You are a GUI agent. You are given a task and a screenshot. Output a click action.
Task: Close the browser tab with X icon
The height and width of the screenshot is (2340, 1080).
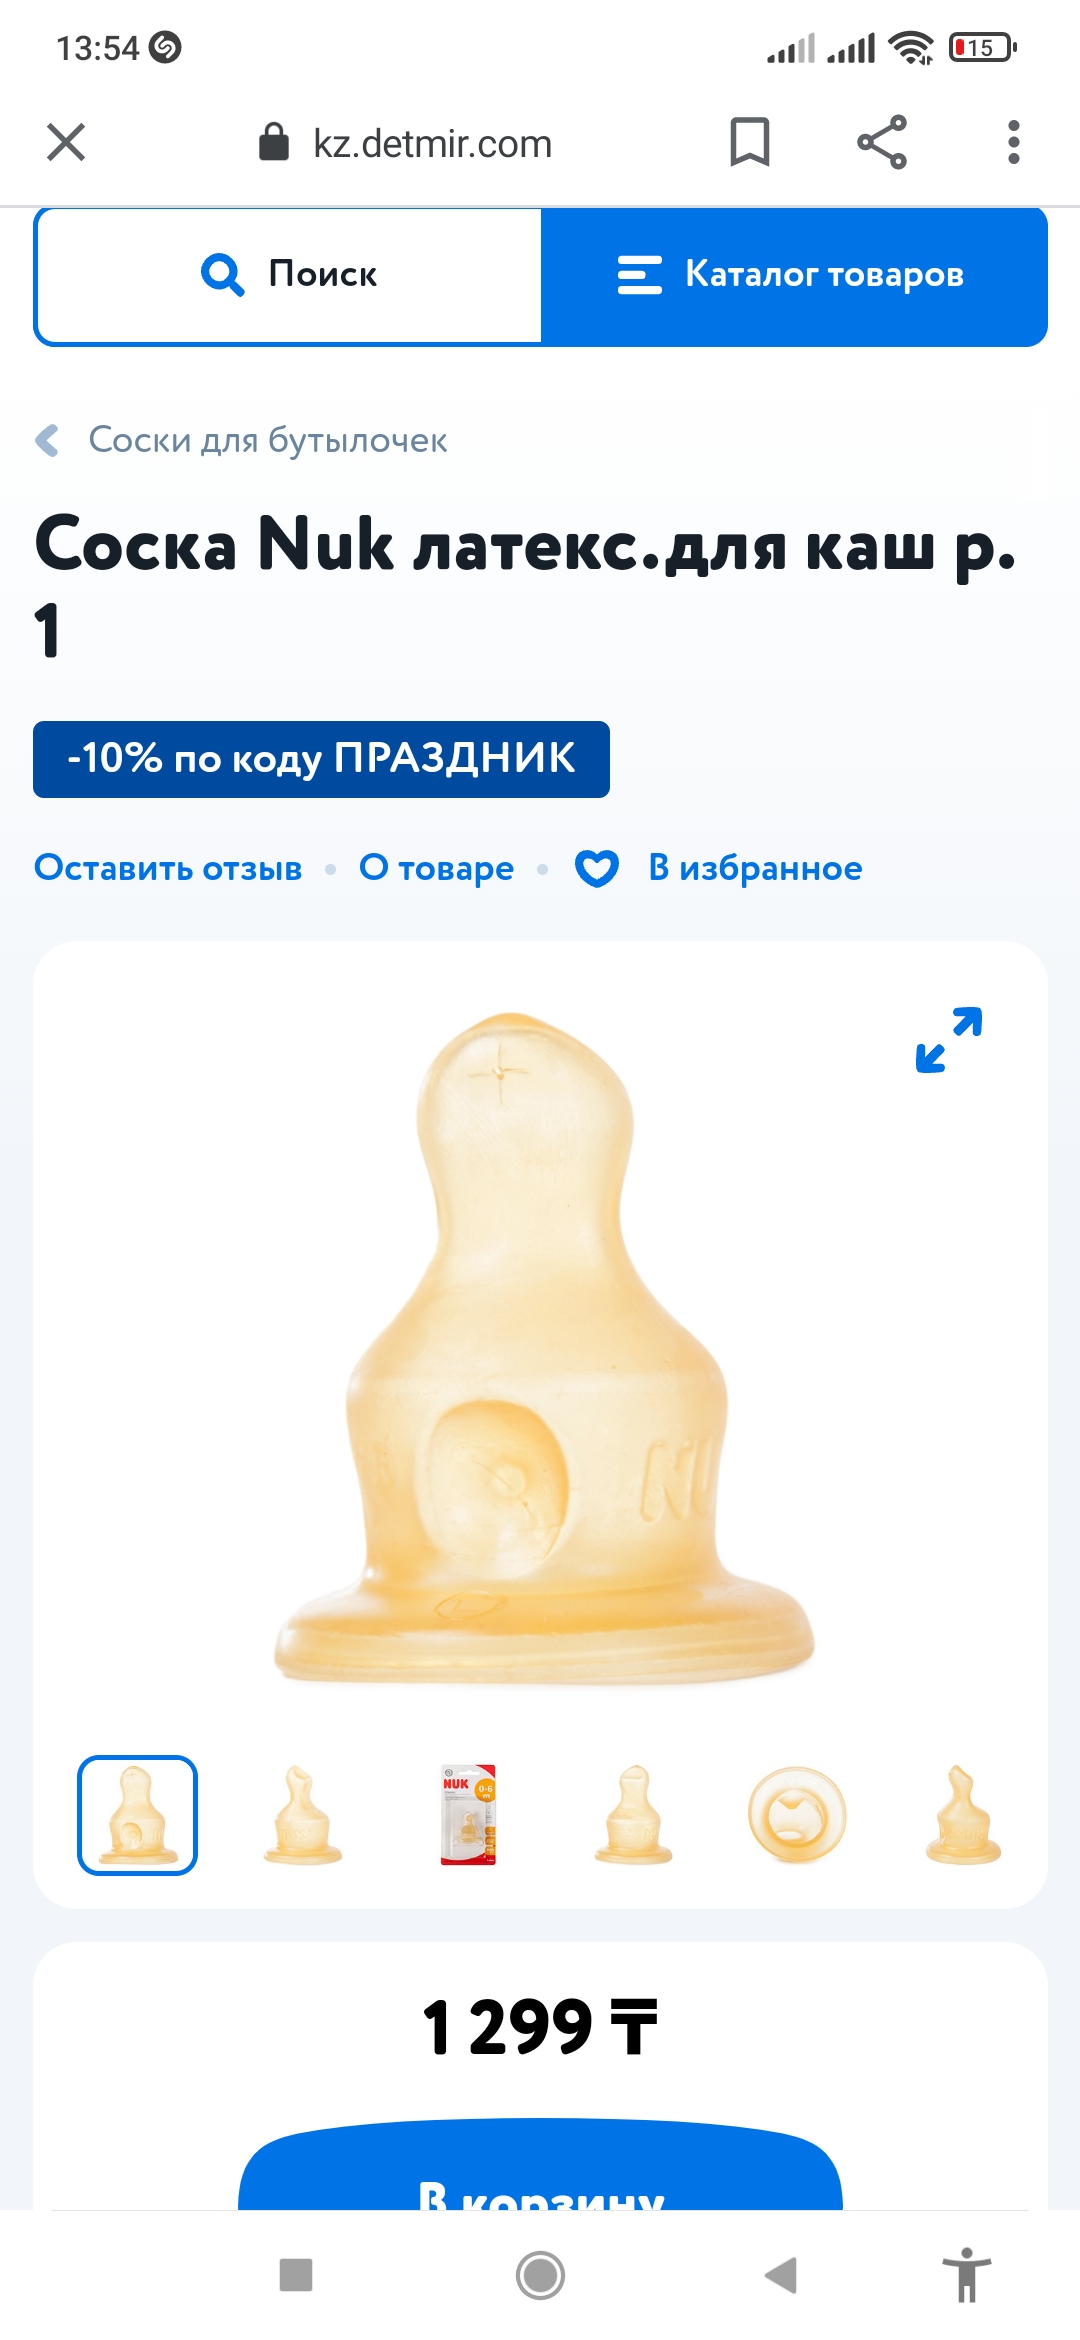coord(66,142)
